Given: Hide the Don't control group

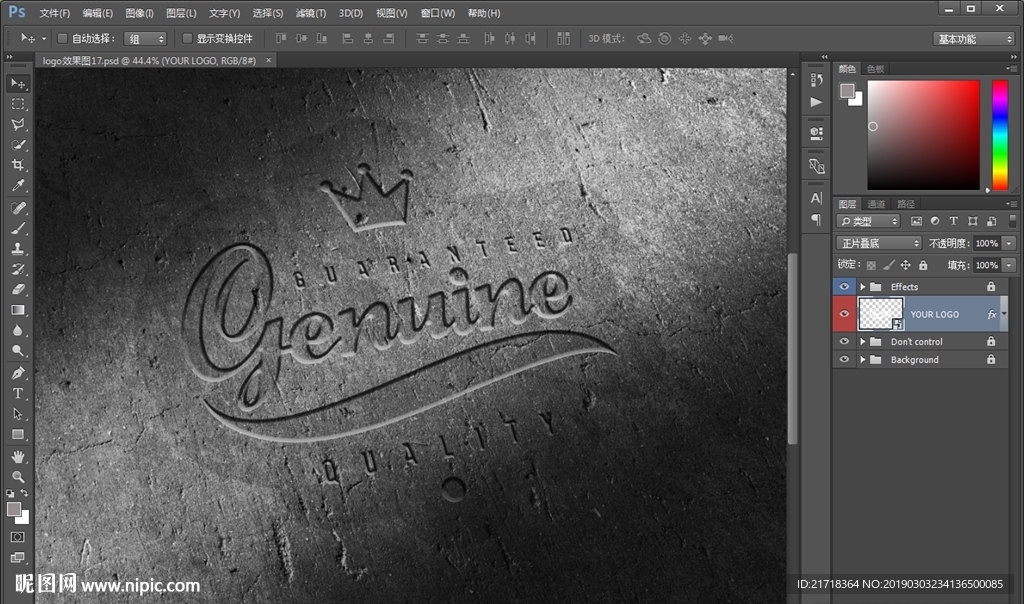Looking at the screenshot, I should (844, 342).
